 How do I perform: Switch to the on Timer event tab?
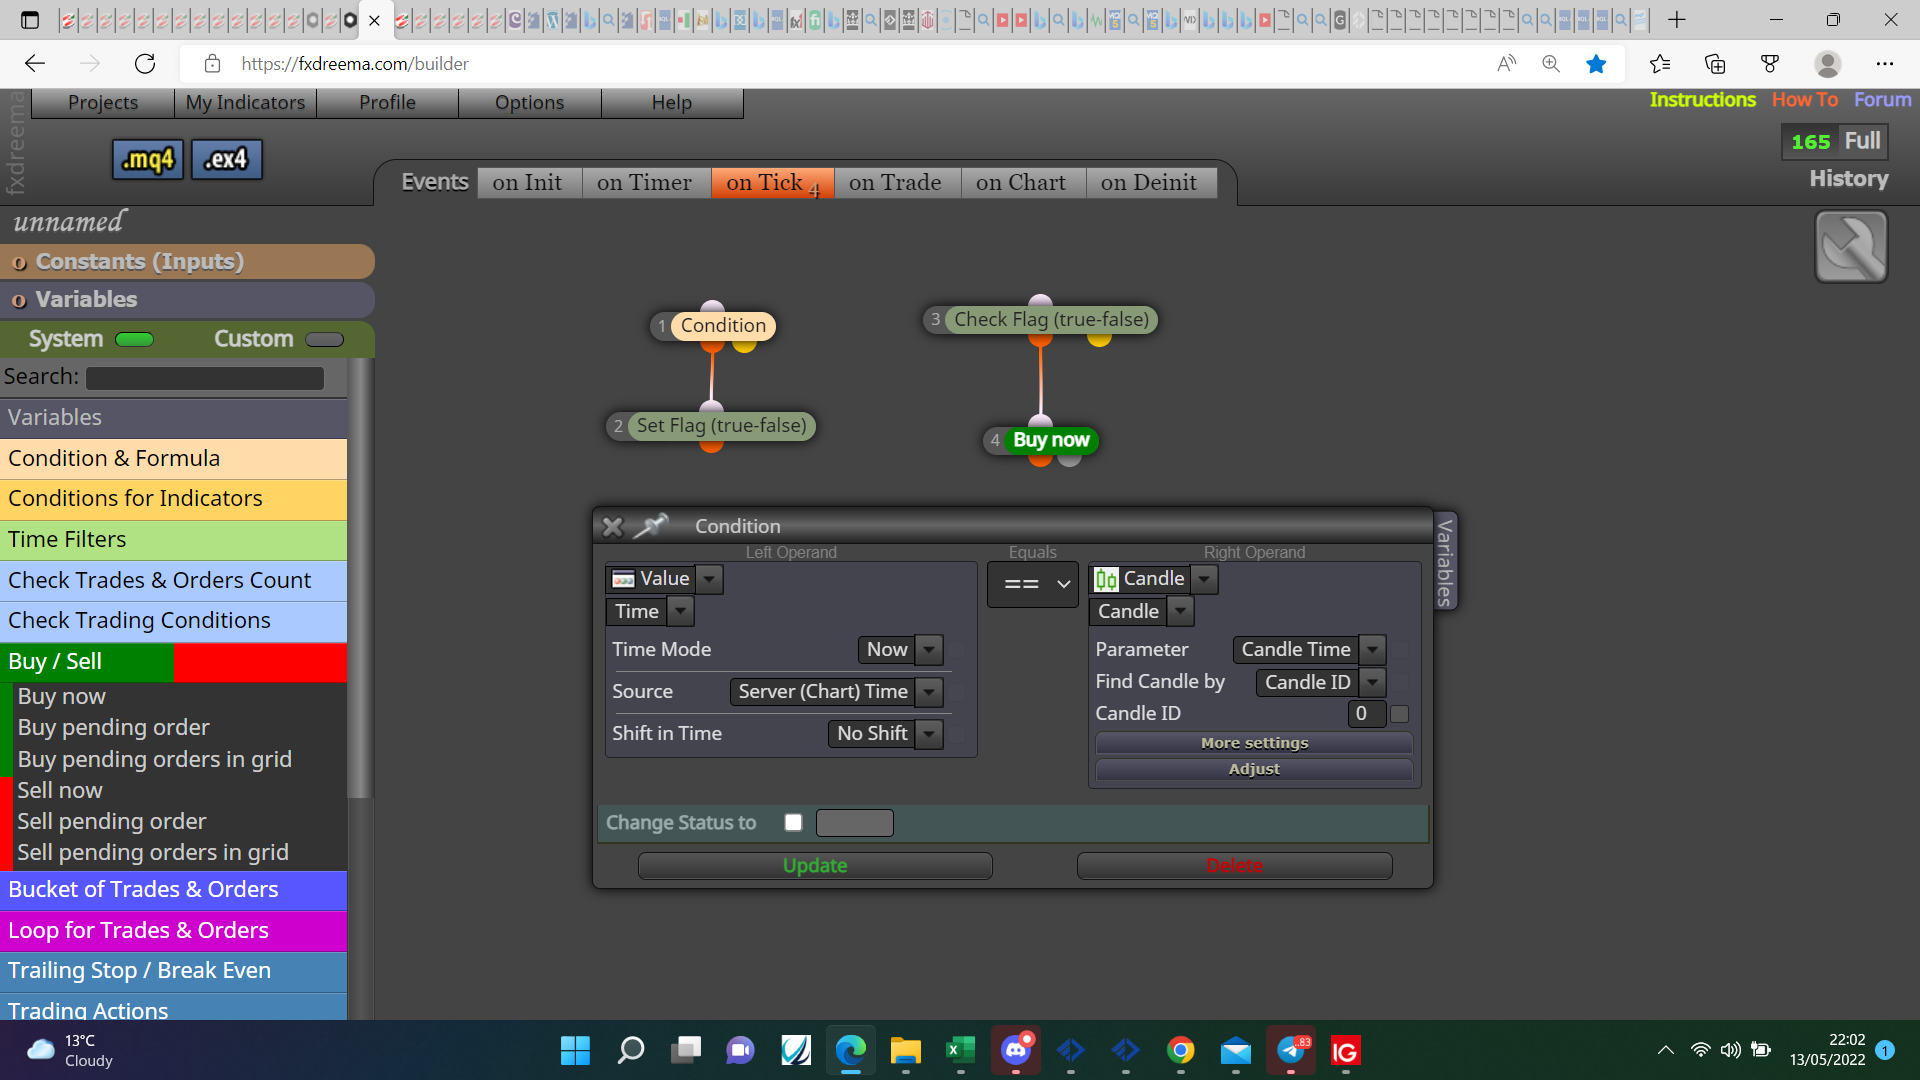pyautogui.click(x=645, y=182)
